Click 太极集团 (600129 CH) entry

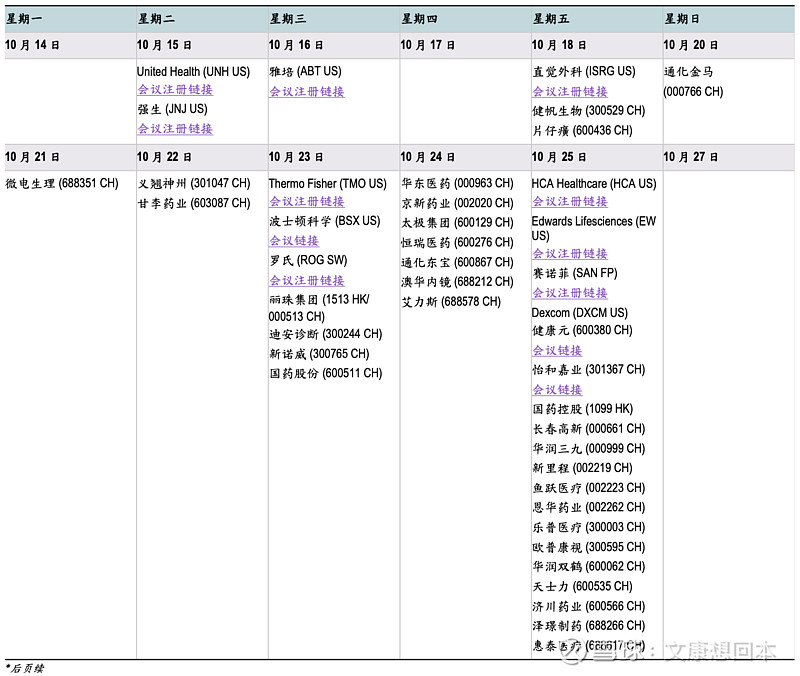(x=457, y=222)
